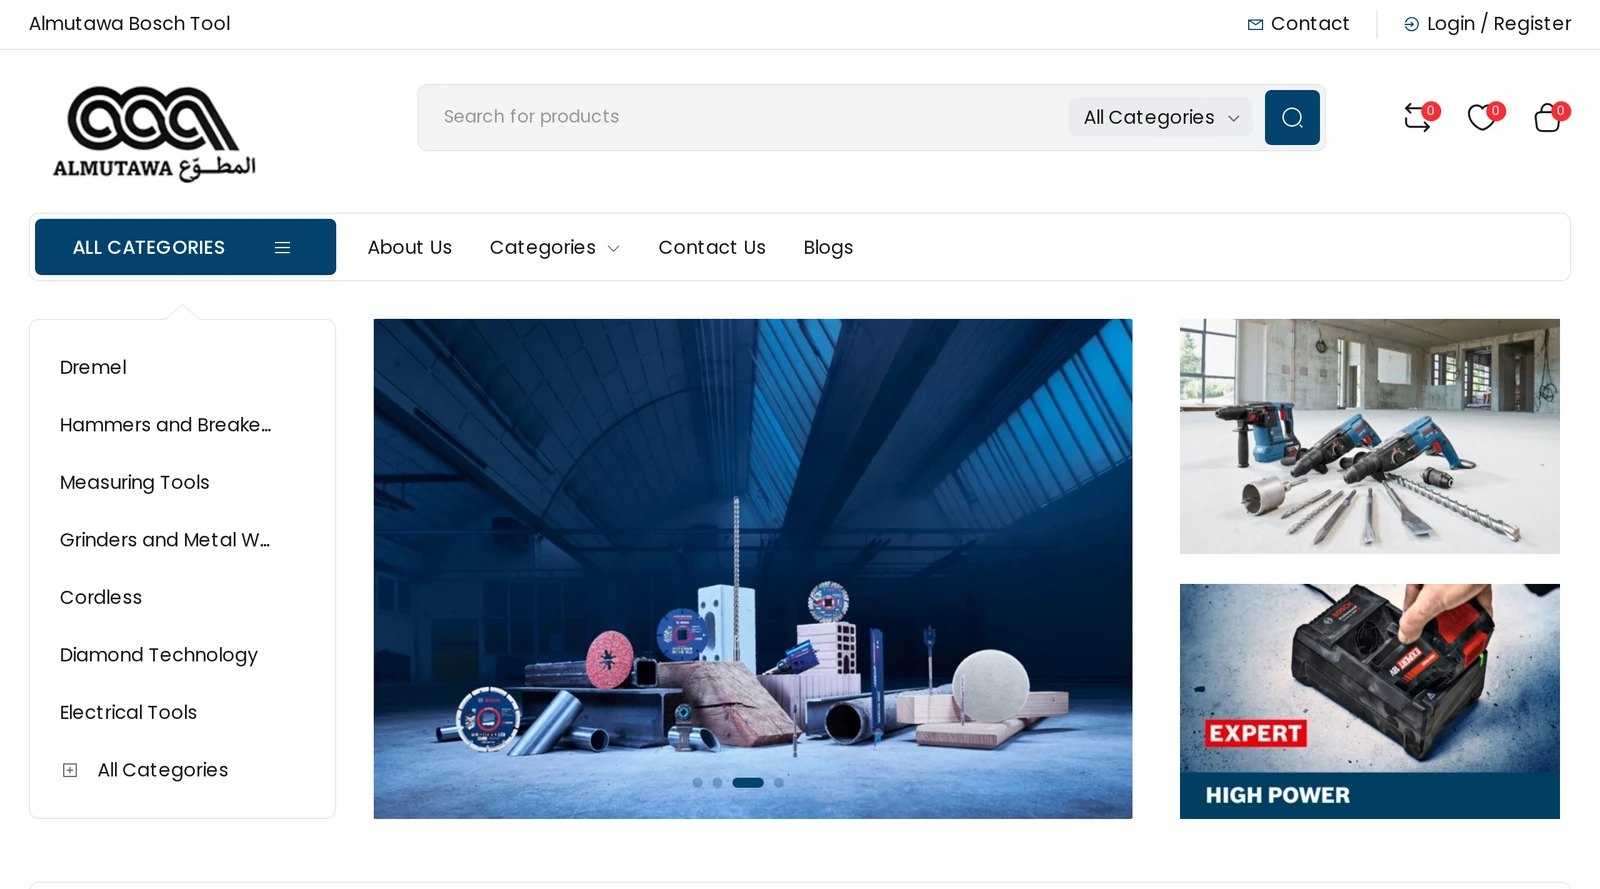
Task: Click the active carousel slide indicator
Action: (748, 783)
